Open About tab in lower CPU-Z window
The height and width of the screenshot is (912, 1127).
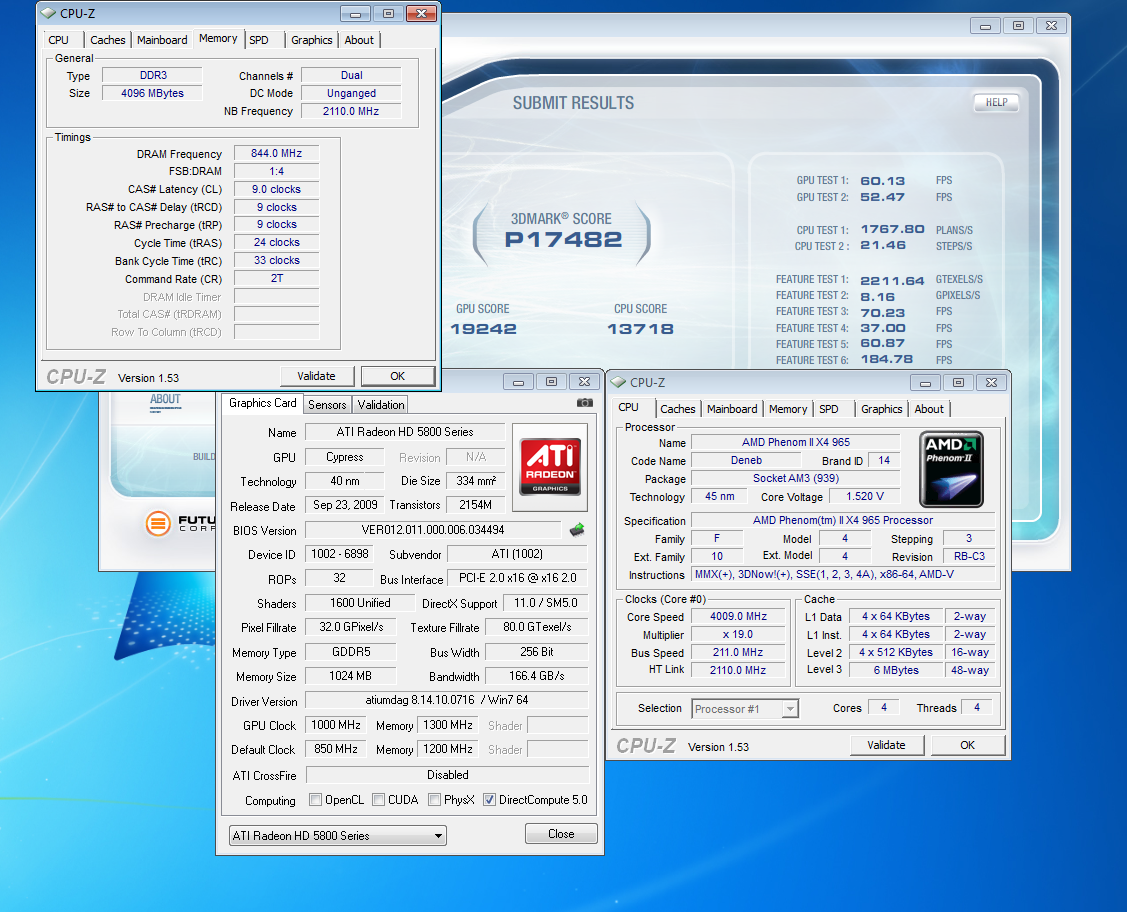coord(929,409)
